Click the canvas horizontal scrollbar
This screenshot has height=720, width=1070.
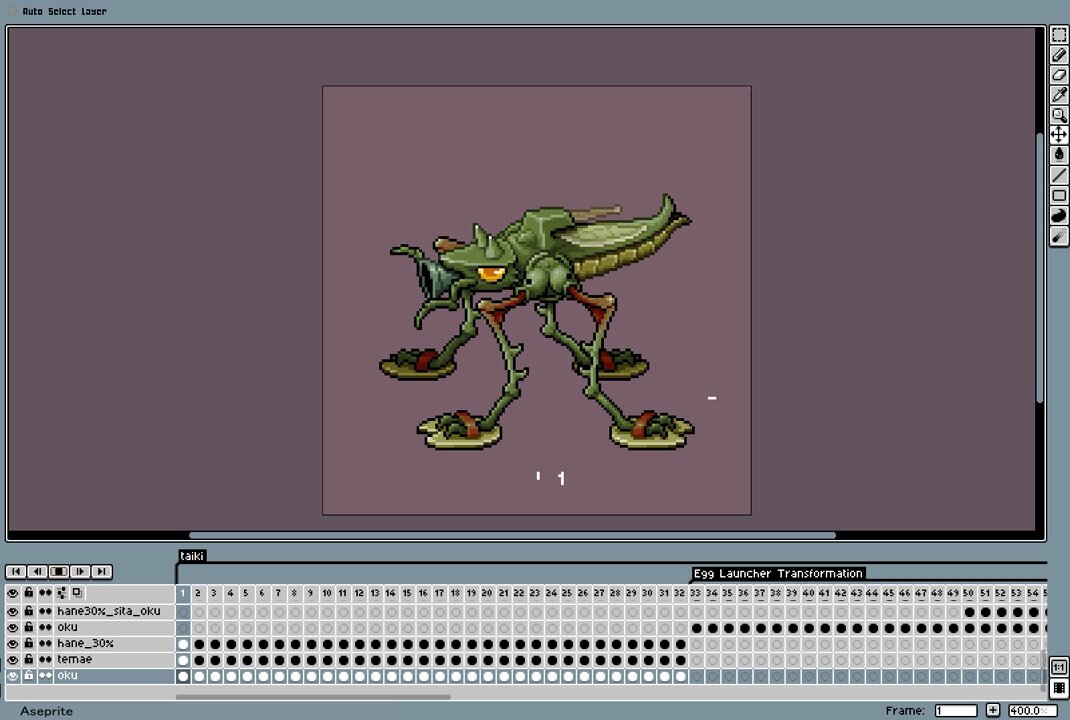click(512, 536)
